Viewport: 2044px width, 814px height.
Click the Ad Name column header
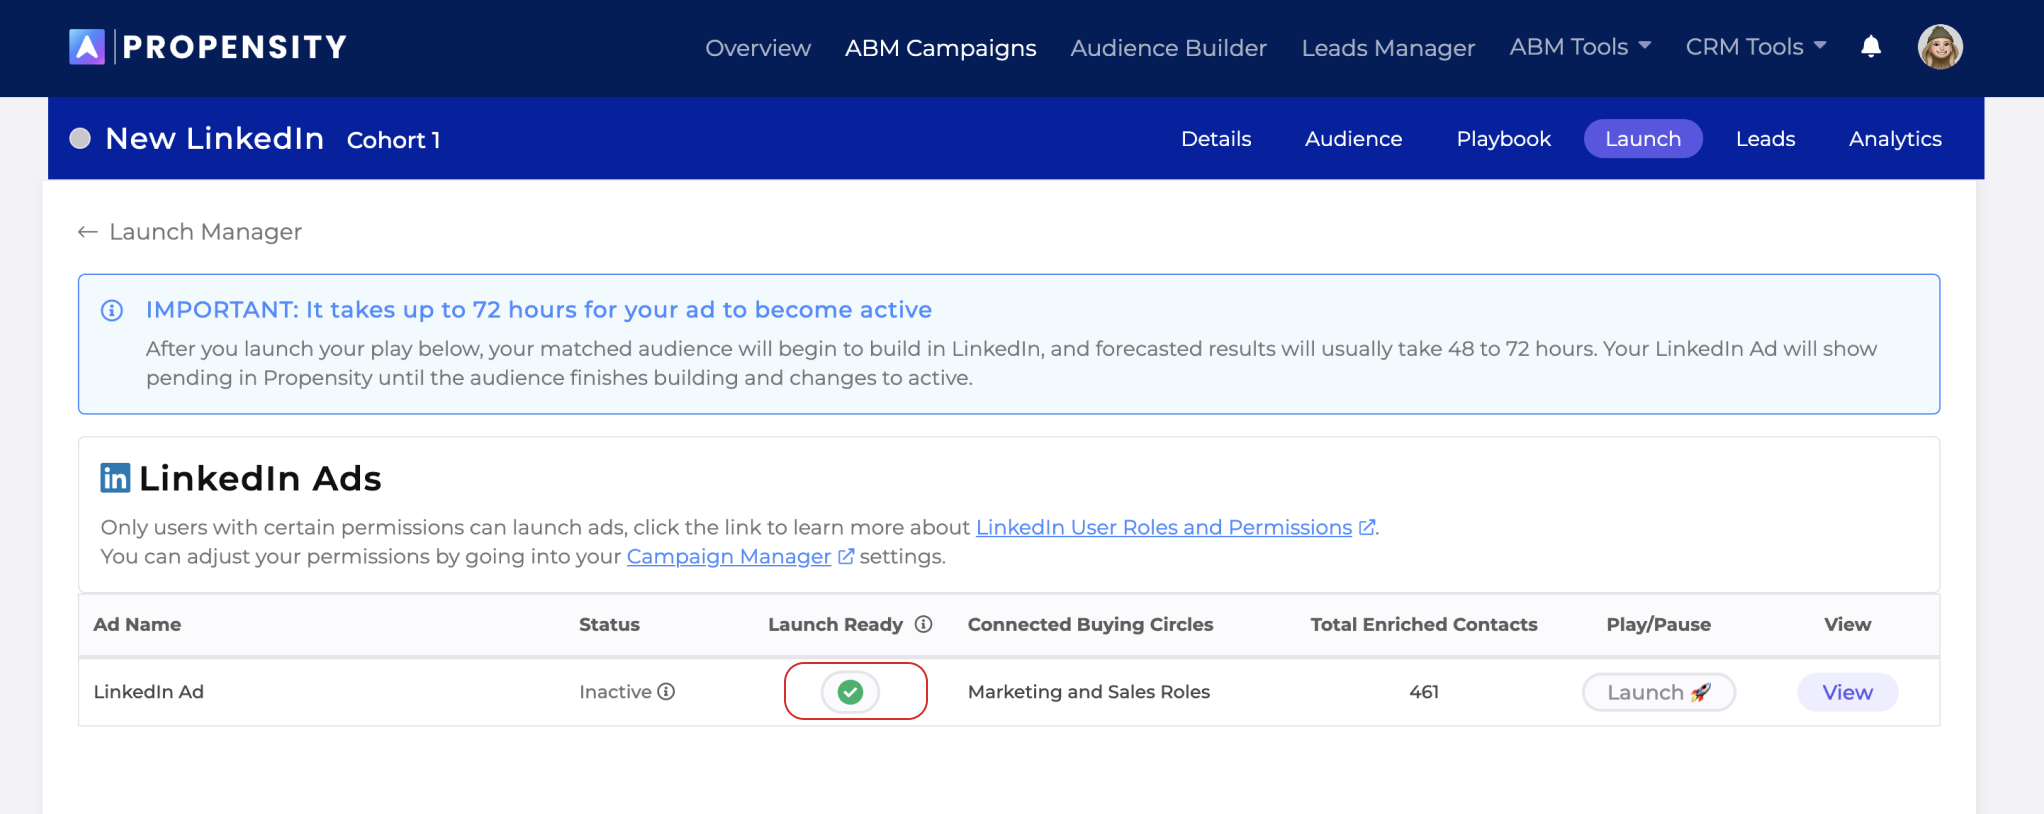click(x=137, y=624)
